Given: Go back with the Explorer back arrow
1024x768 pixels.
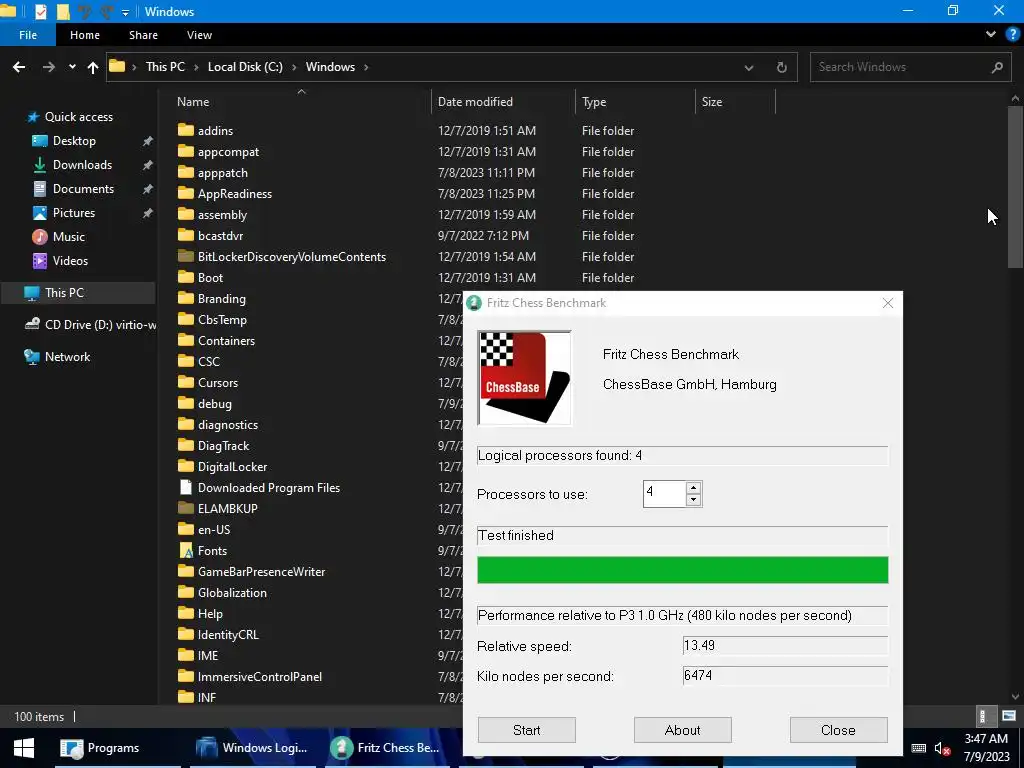Looking at the screenshot, I should click(19, 67).
